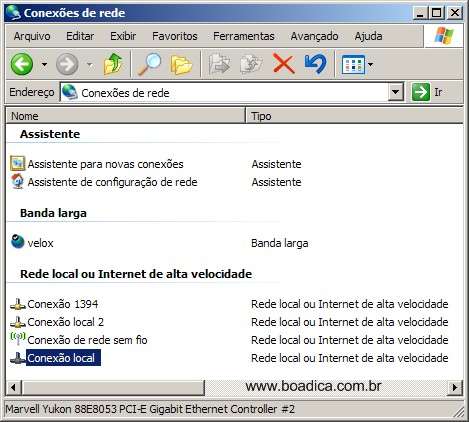Select the Conexão local 2 entry
The height and width of the screenshot is (422, 469).
click(66, 322)
